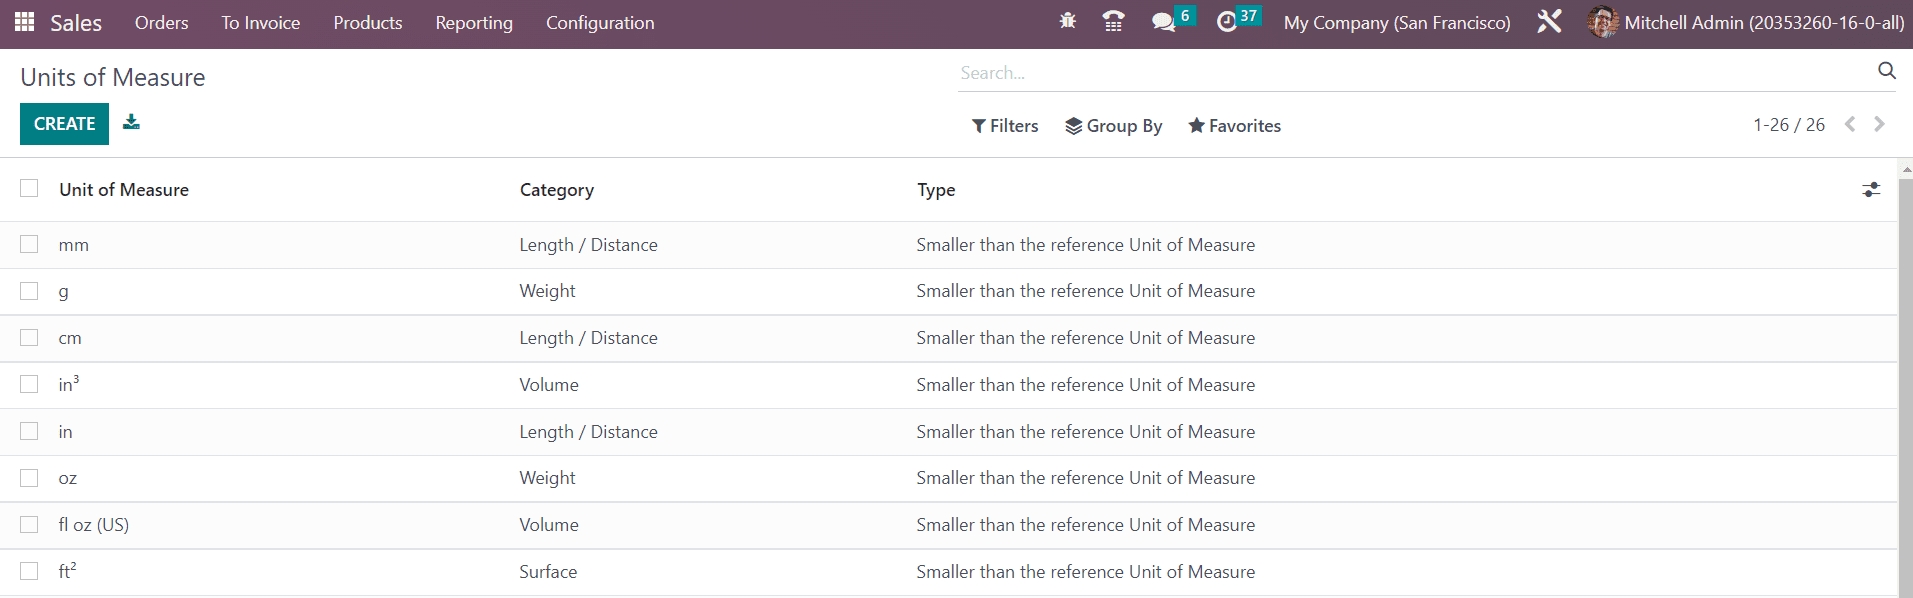Expand the Favorites dropdown
Image resolution: width=1913 pixels, height=598 pixels.
[x=1234, y=126]
